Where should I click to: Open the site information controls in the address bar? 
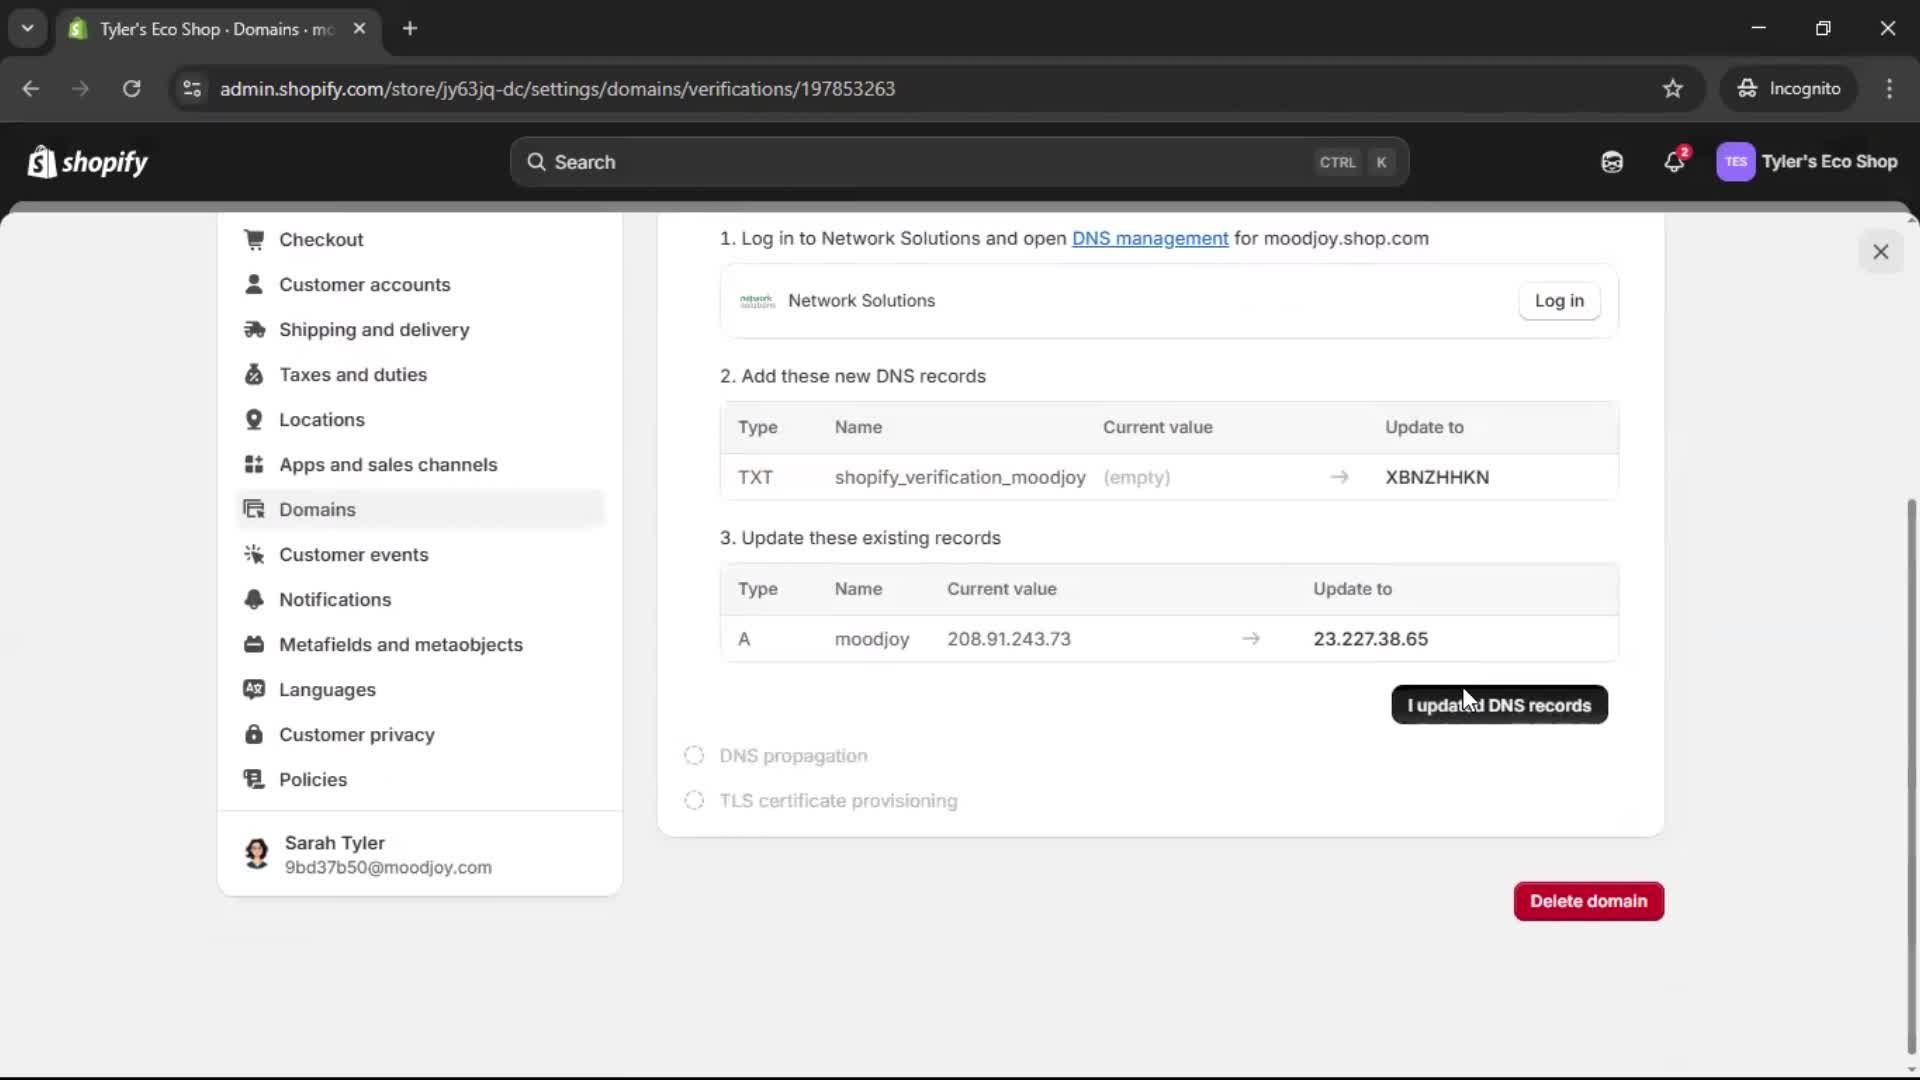pyautogui.click(x=191, y=88)
